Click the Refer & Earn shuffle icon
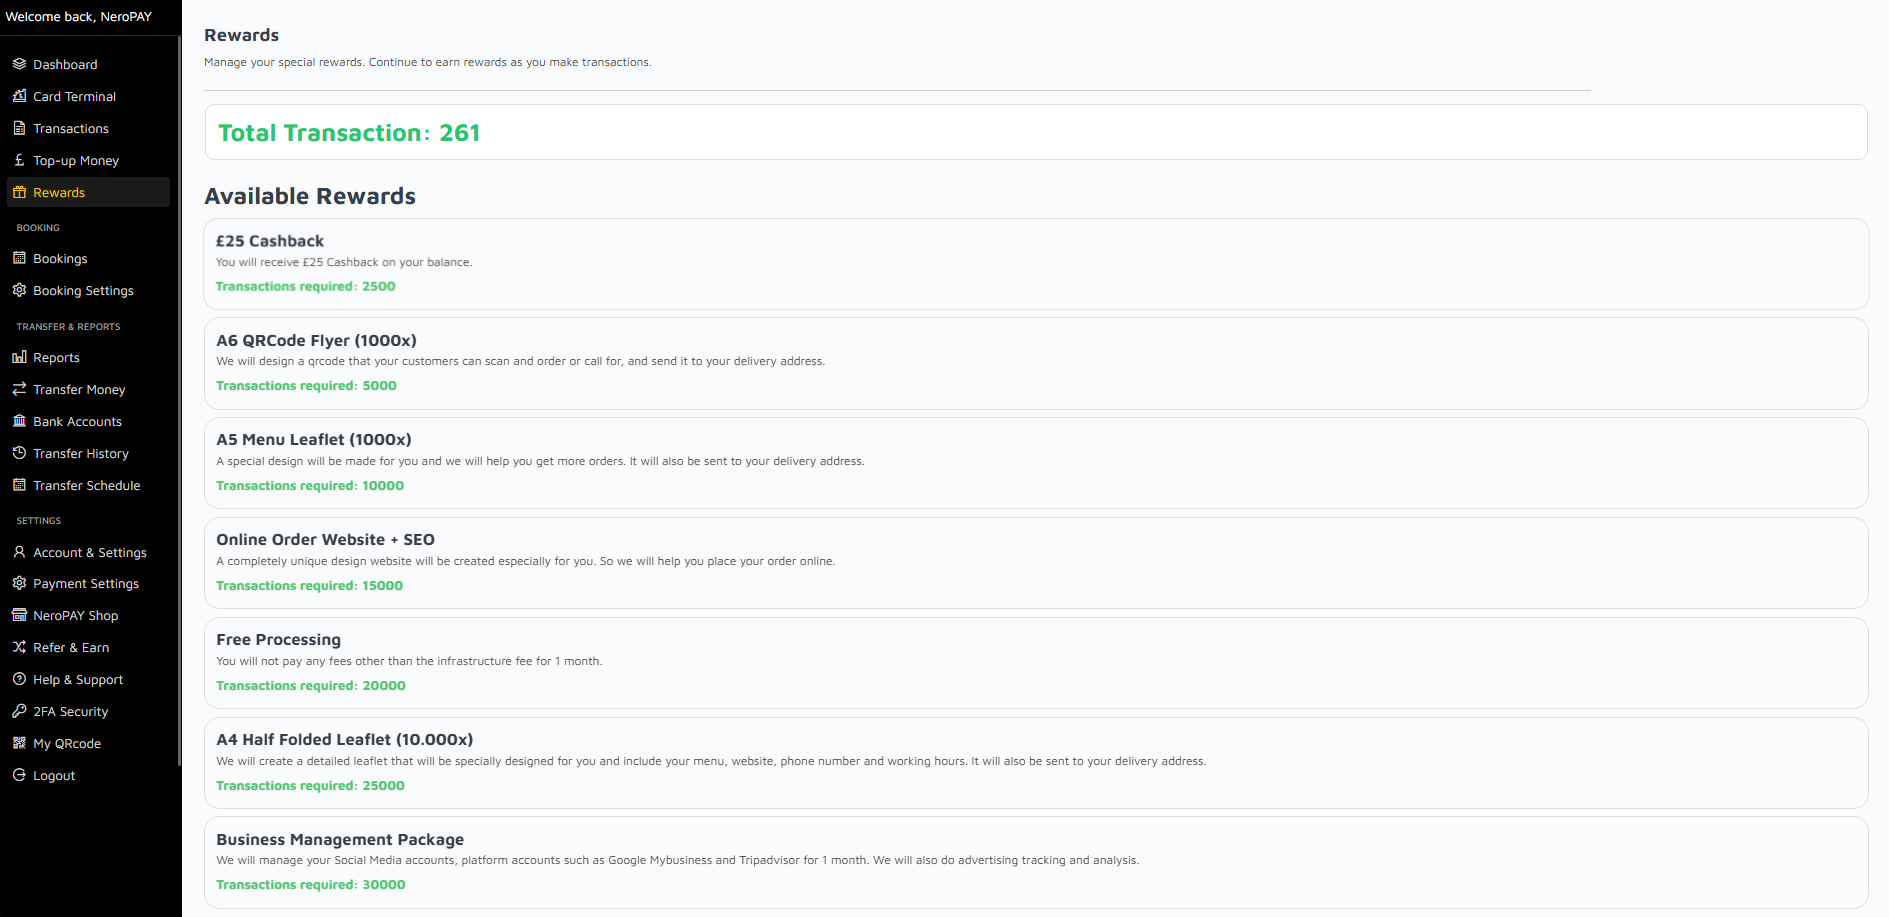 19,647
